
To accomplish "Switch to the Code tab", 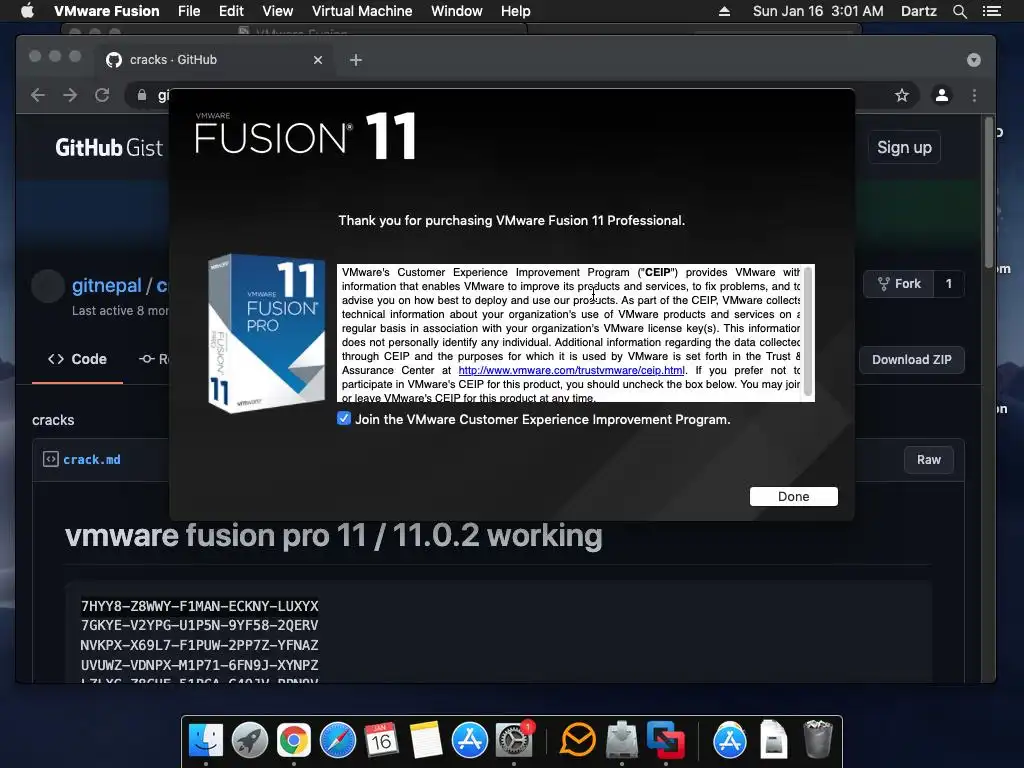I will [77, 359].
